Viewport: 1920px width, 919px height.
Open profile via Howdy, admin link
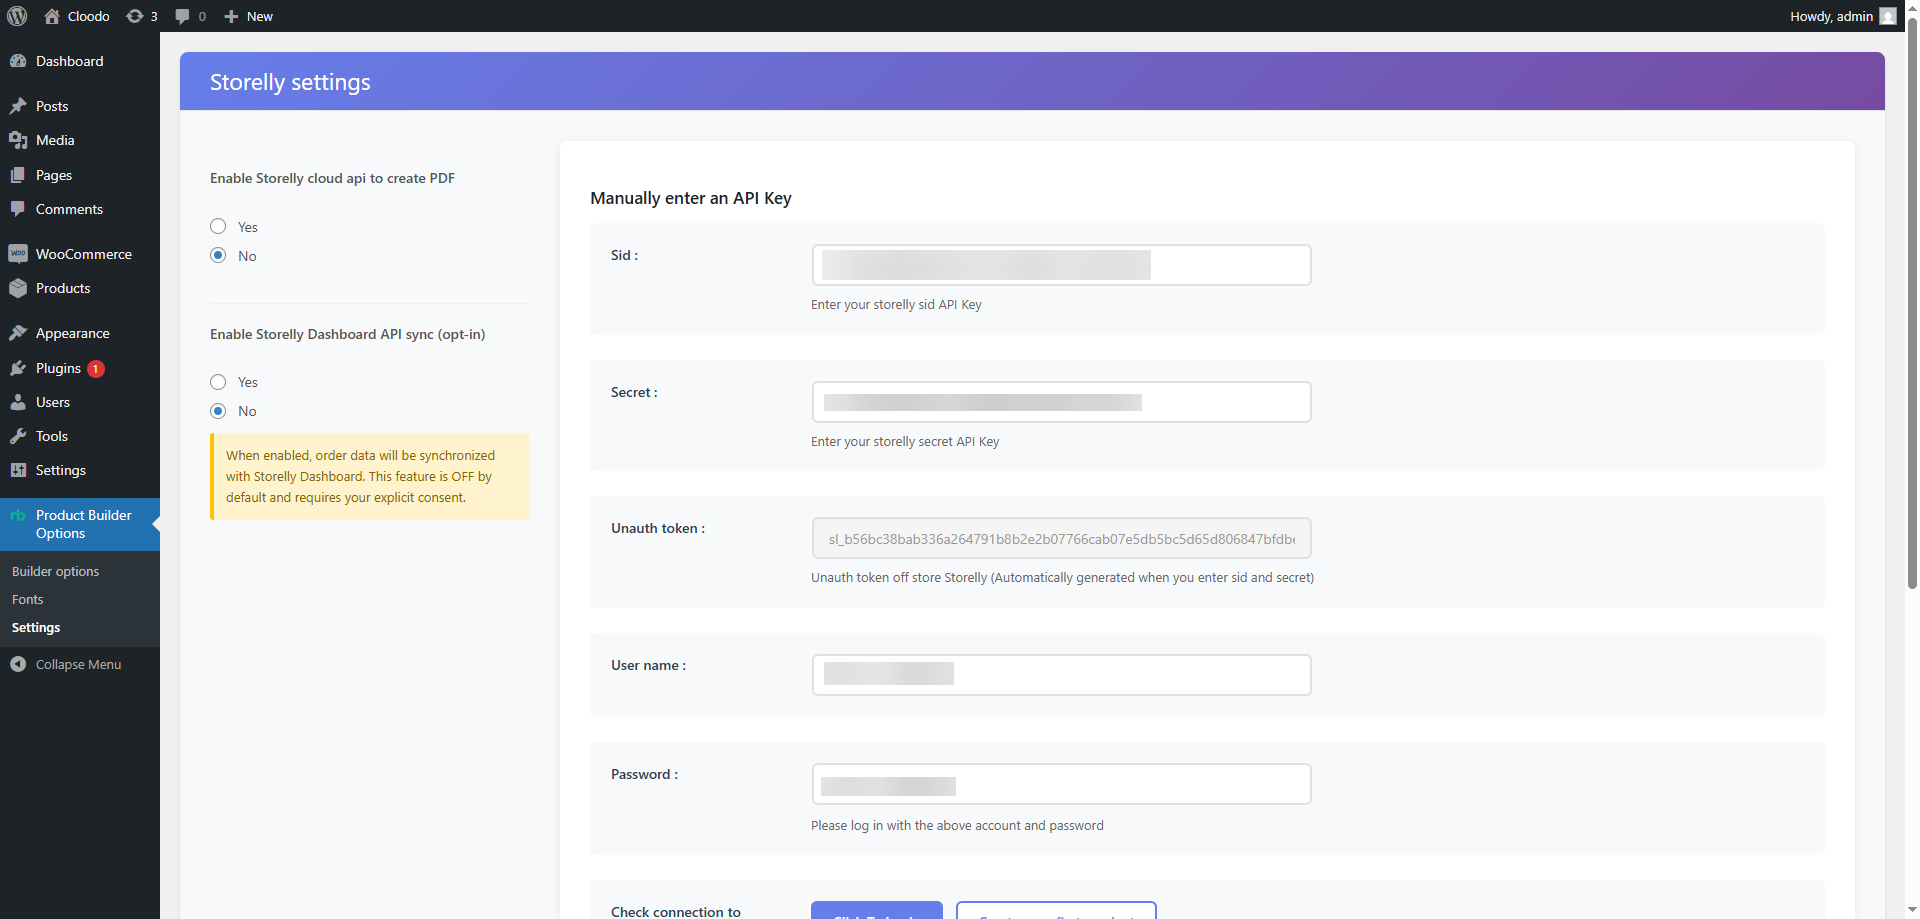(x=1832, y=16)
